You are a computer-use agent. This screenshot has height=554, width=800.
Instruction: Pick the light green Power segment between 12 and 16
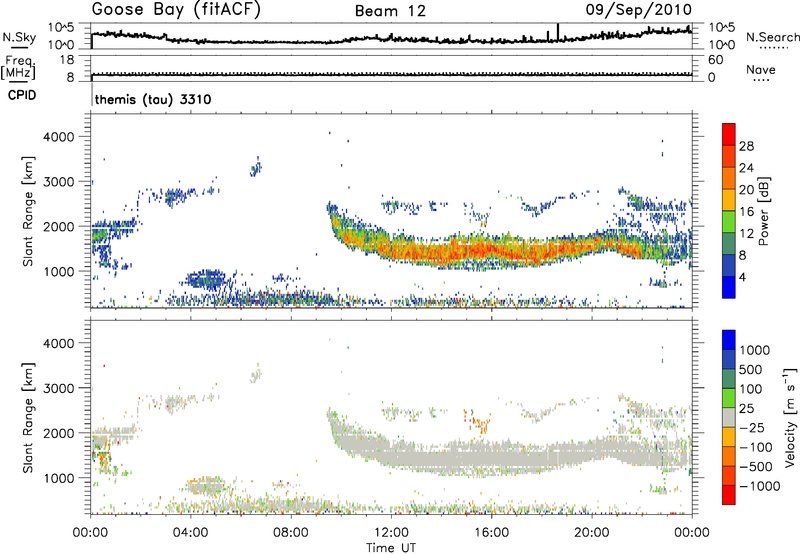tap(729, 221)
